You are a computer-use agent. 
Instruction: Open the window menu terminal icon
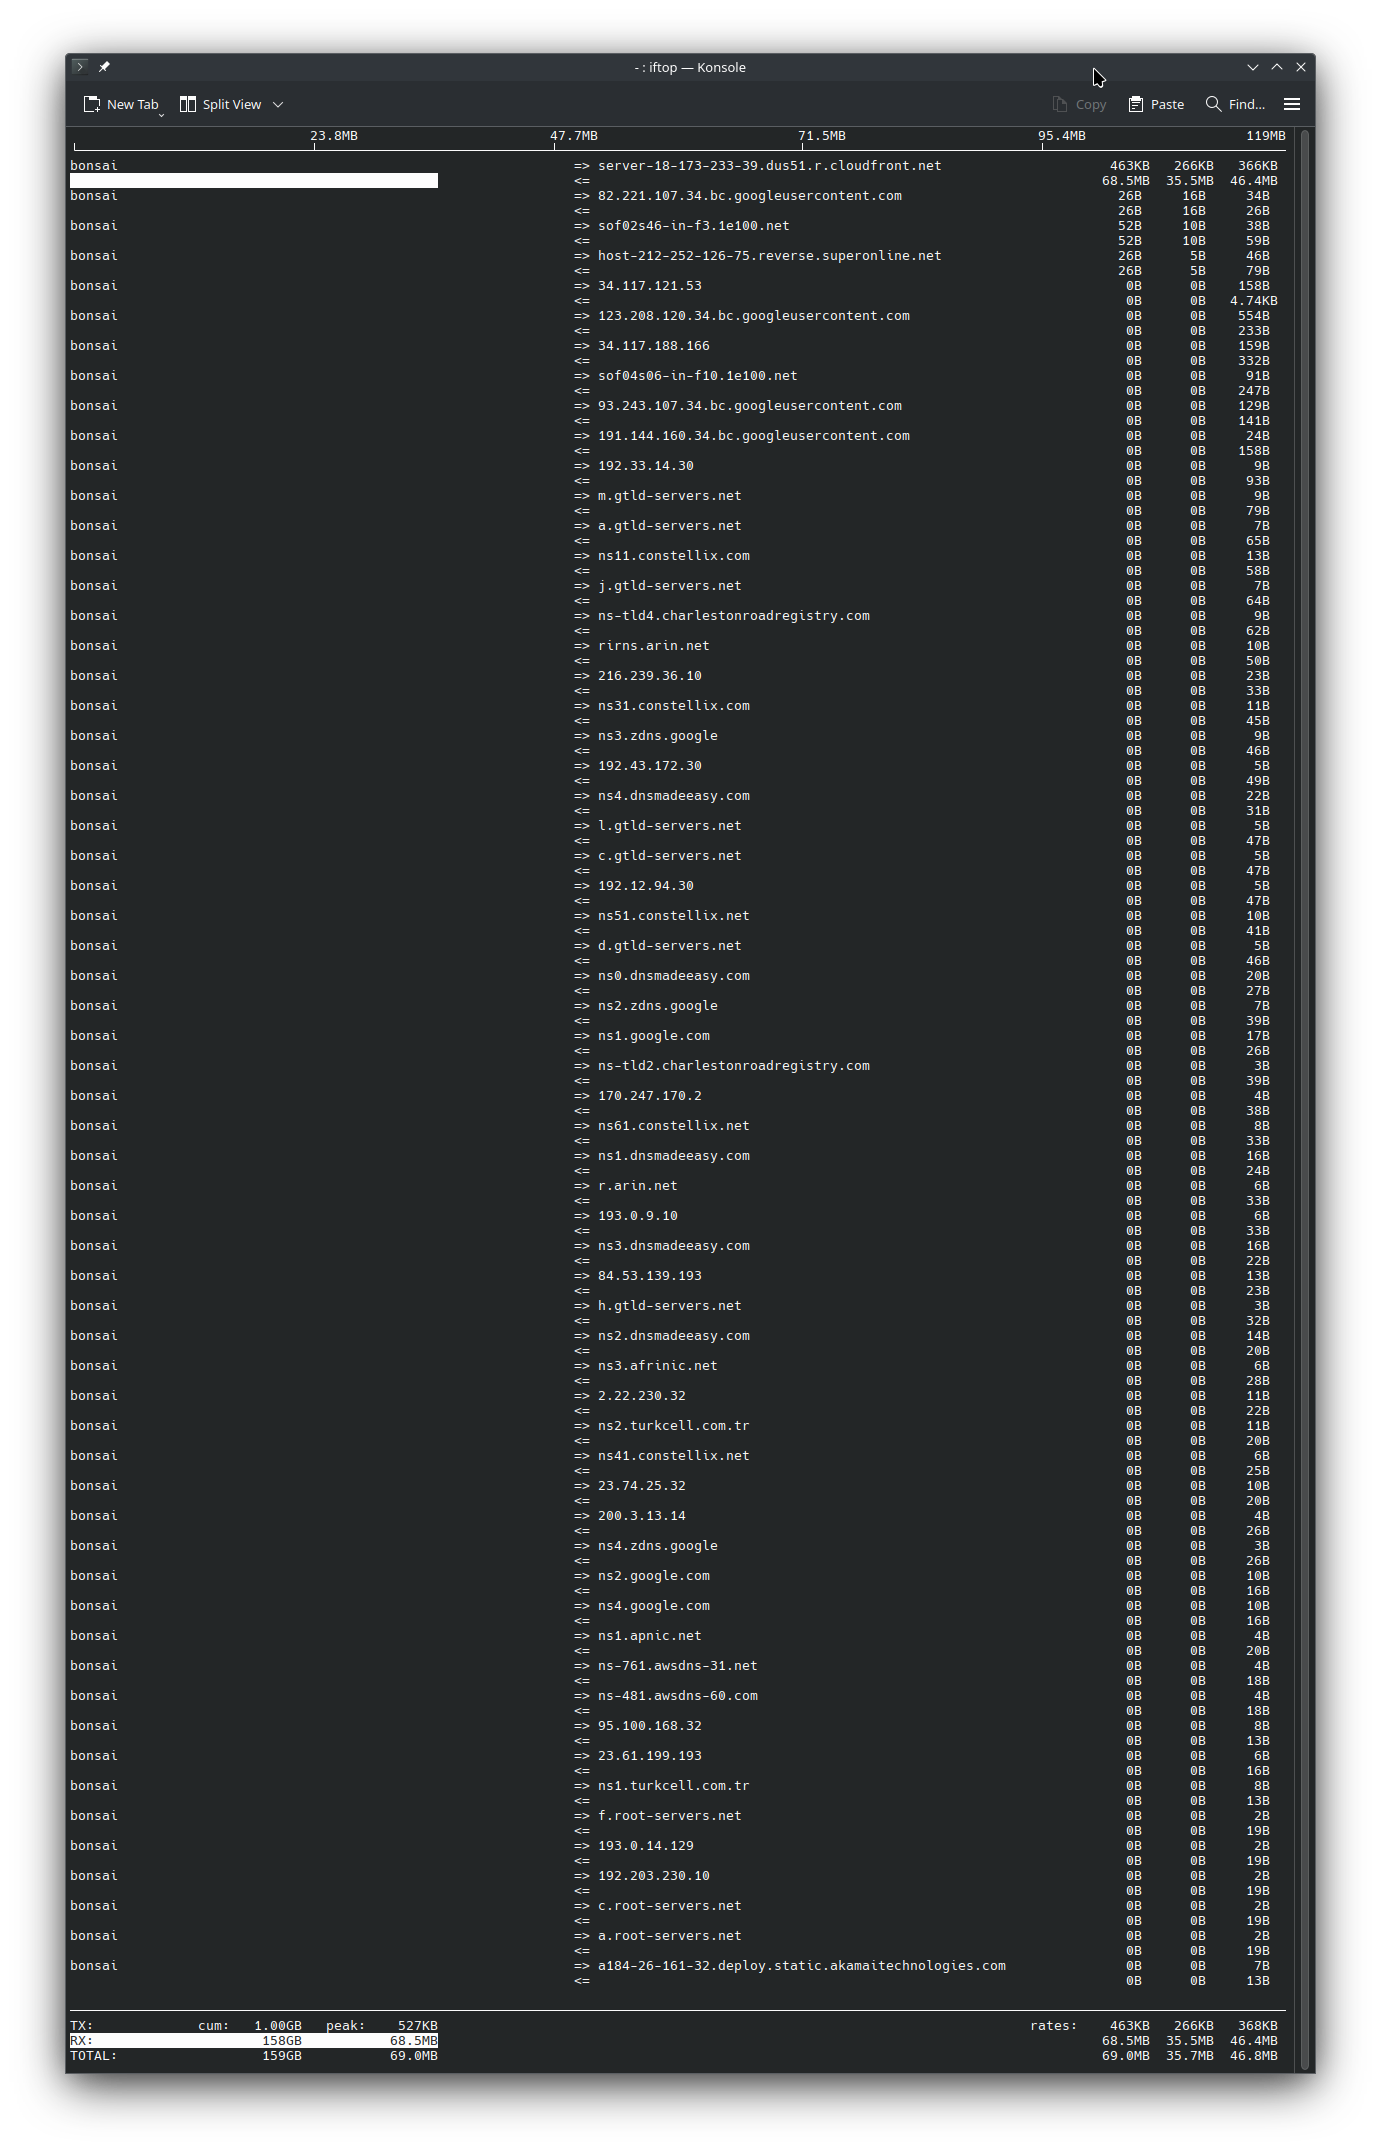(x=80, y=67)
